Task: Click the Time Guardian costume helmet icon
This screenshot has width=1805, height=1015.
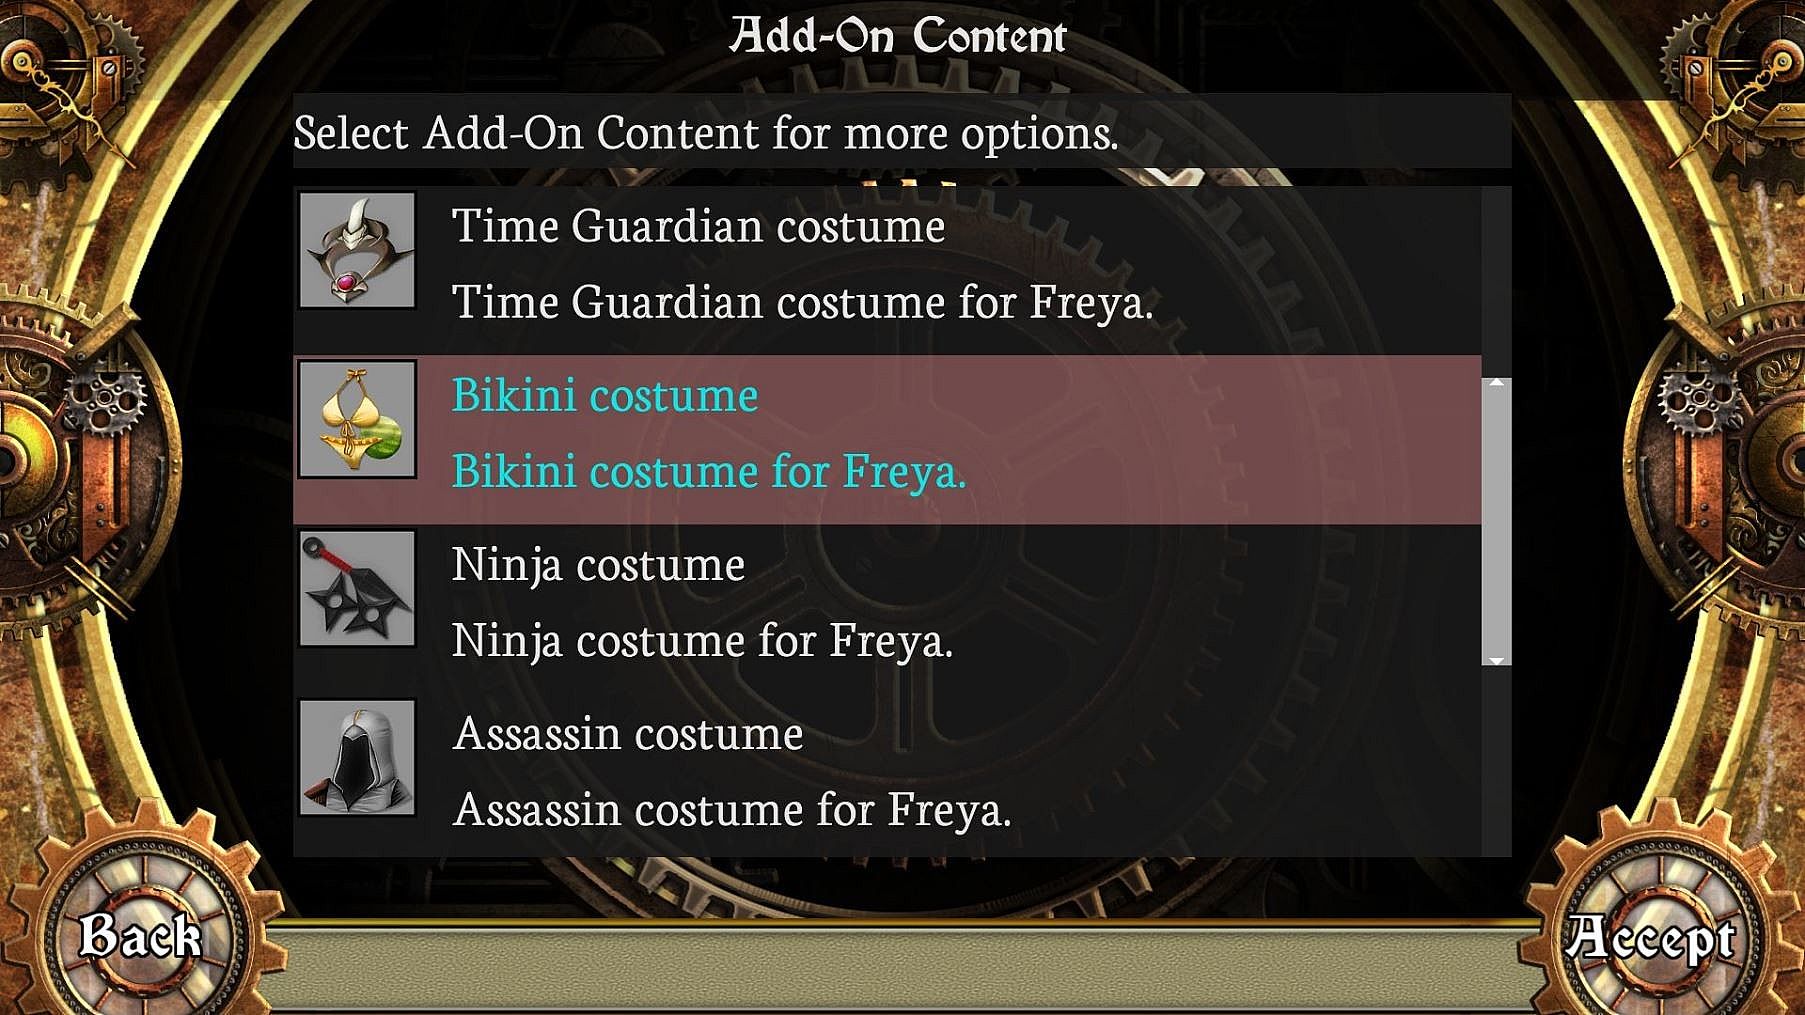Action: 357,250
